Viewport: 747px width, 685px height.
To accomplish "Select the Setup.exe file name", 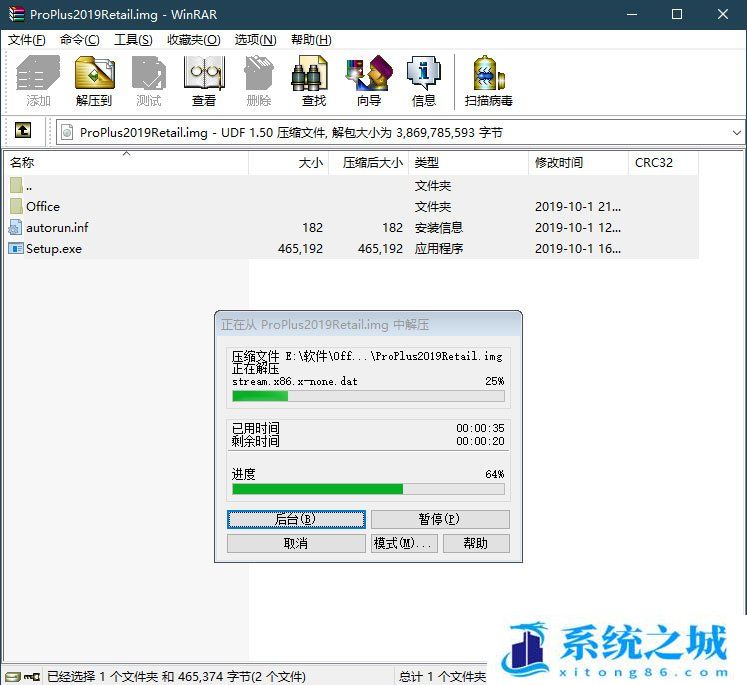I will [54, 248].
